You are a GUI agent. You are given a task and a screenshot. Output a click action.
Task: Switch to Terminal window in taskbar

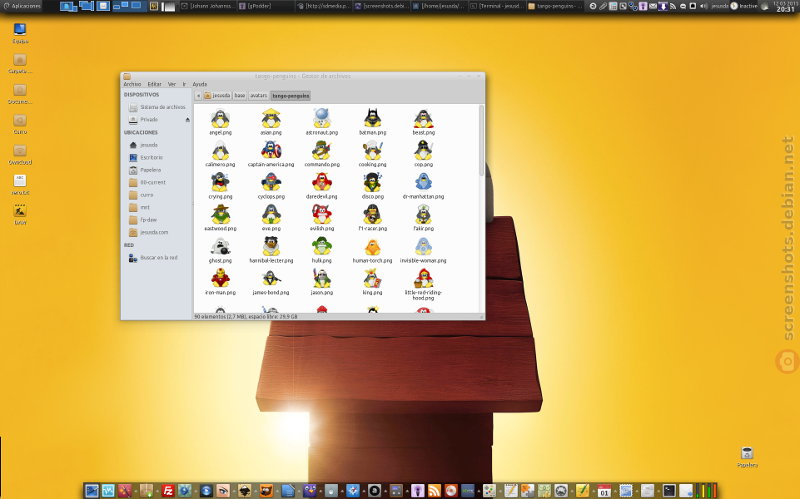point(496,6)
